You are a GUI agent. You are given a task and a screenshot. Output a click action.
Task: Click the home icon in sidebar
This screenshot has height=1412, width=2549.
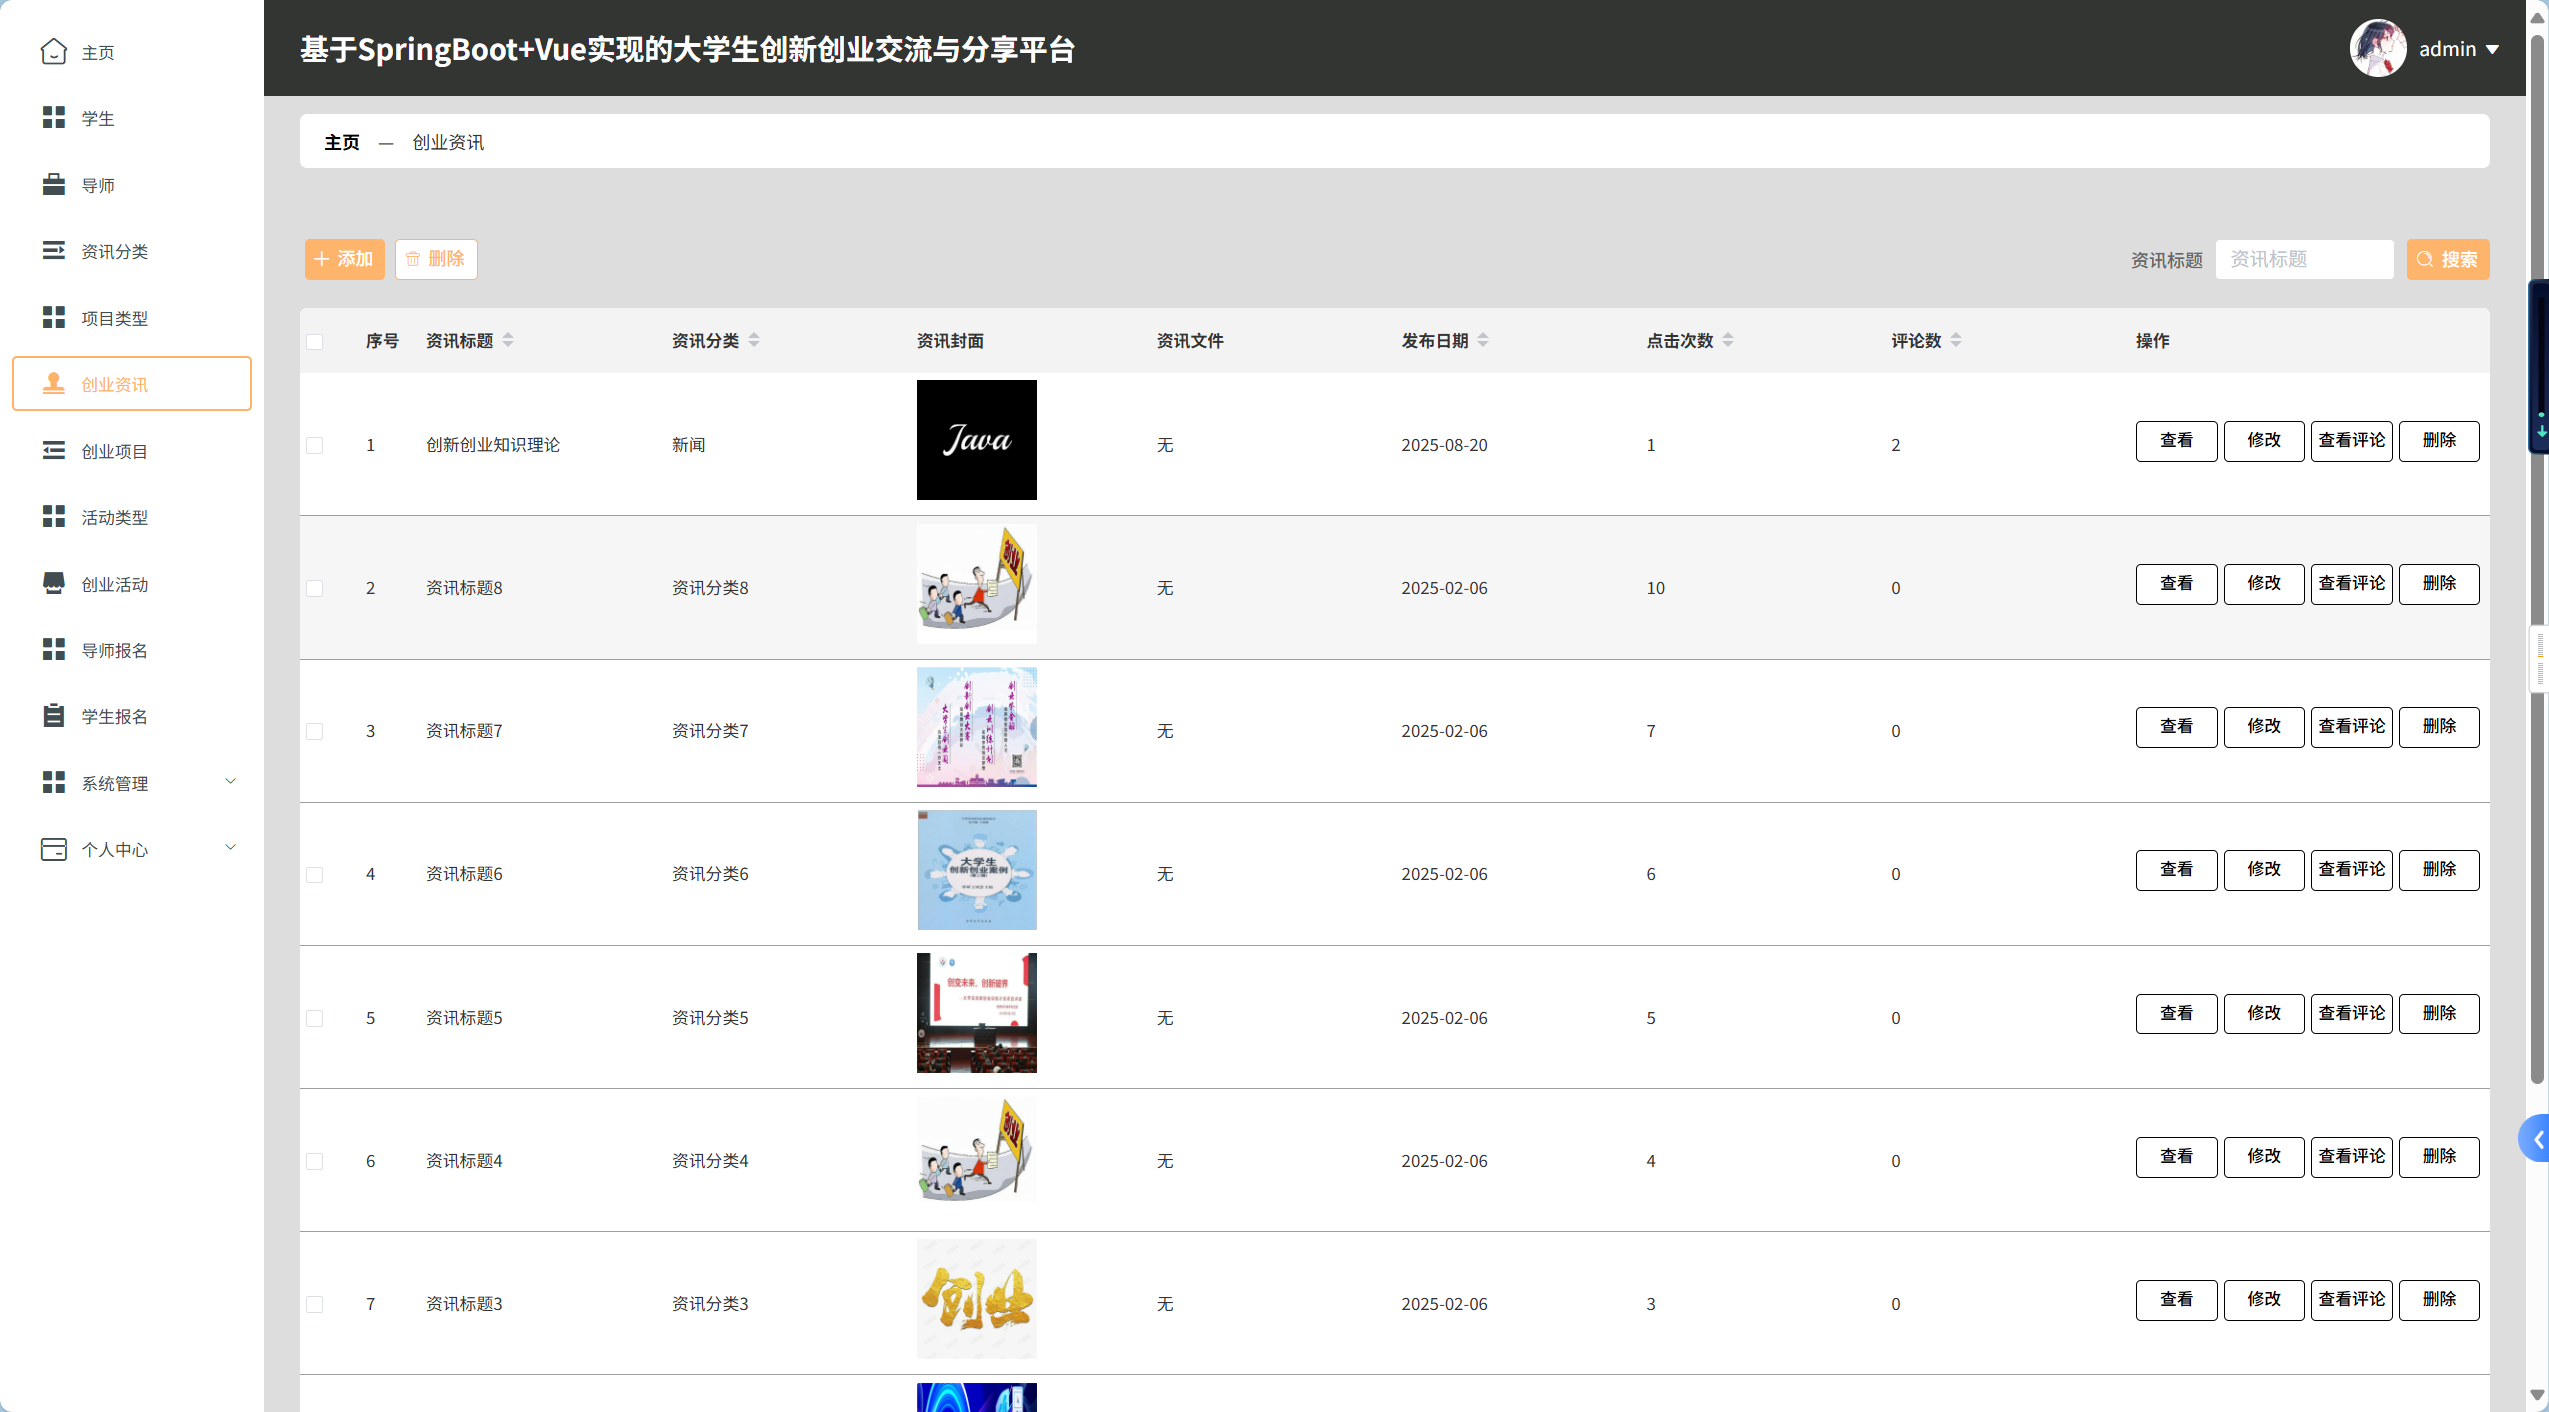tap(54, 51)
